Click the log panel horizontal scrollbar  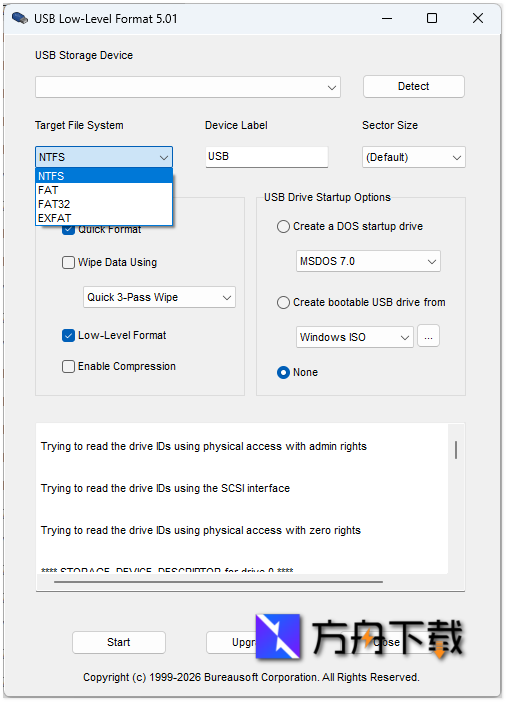tap(218, 582)
